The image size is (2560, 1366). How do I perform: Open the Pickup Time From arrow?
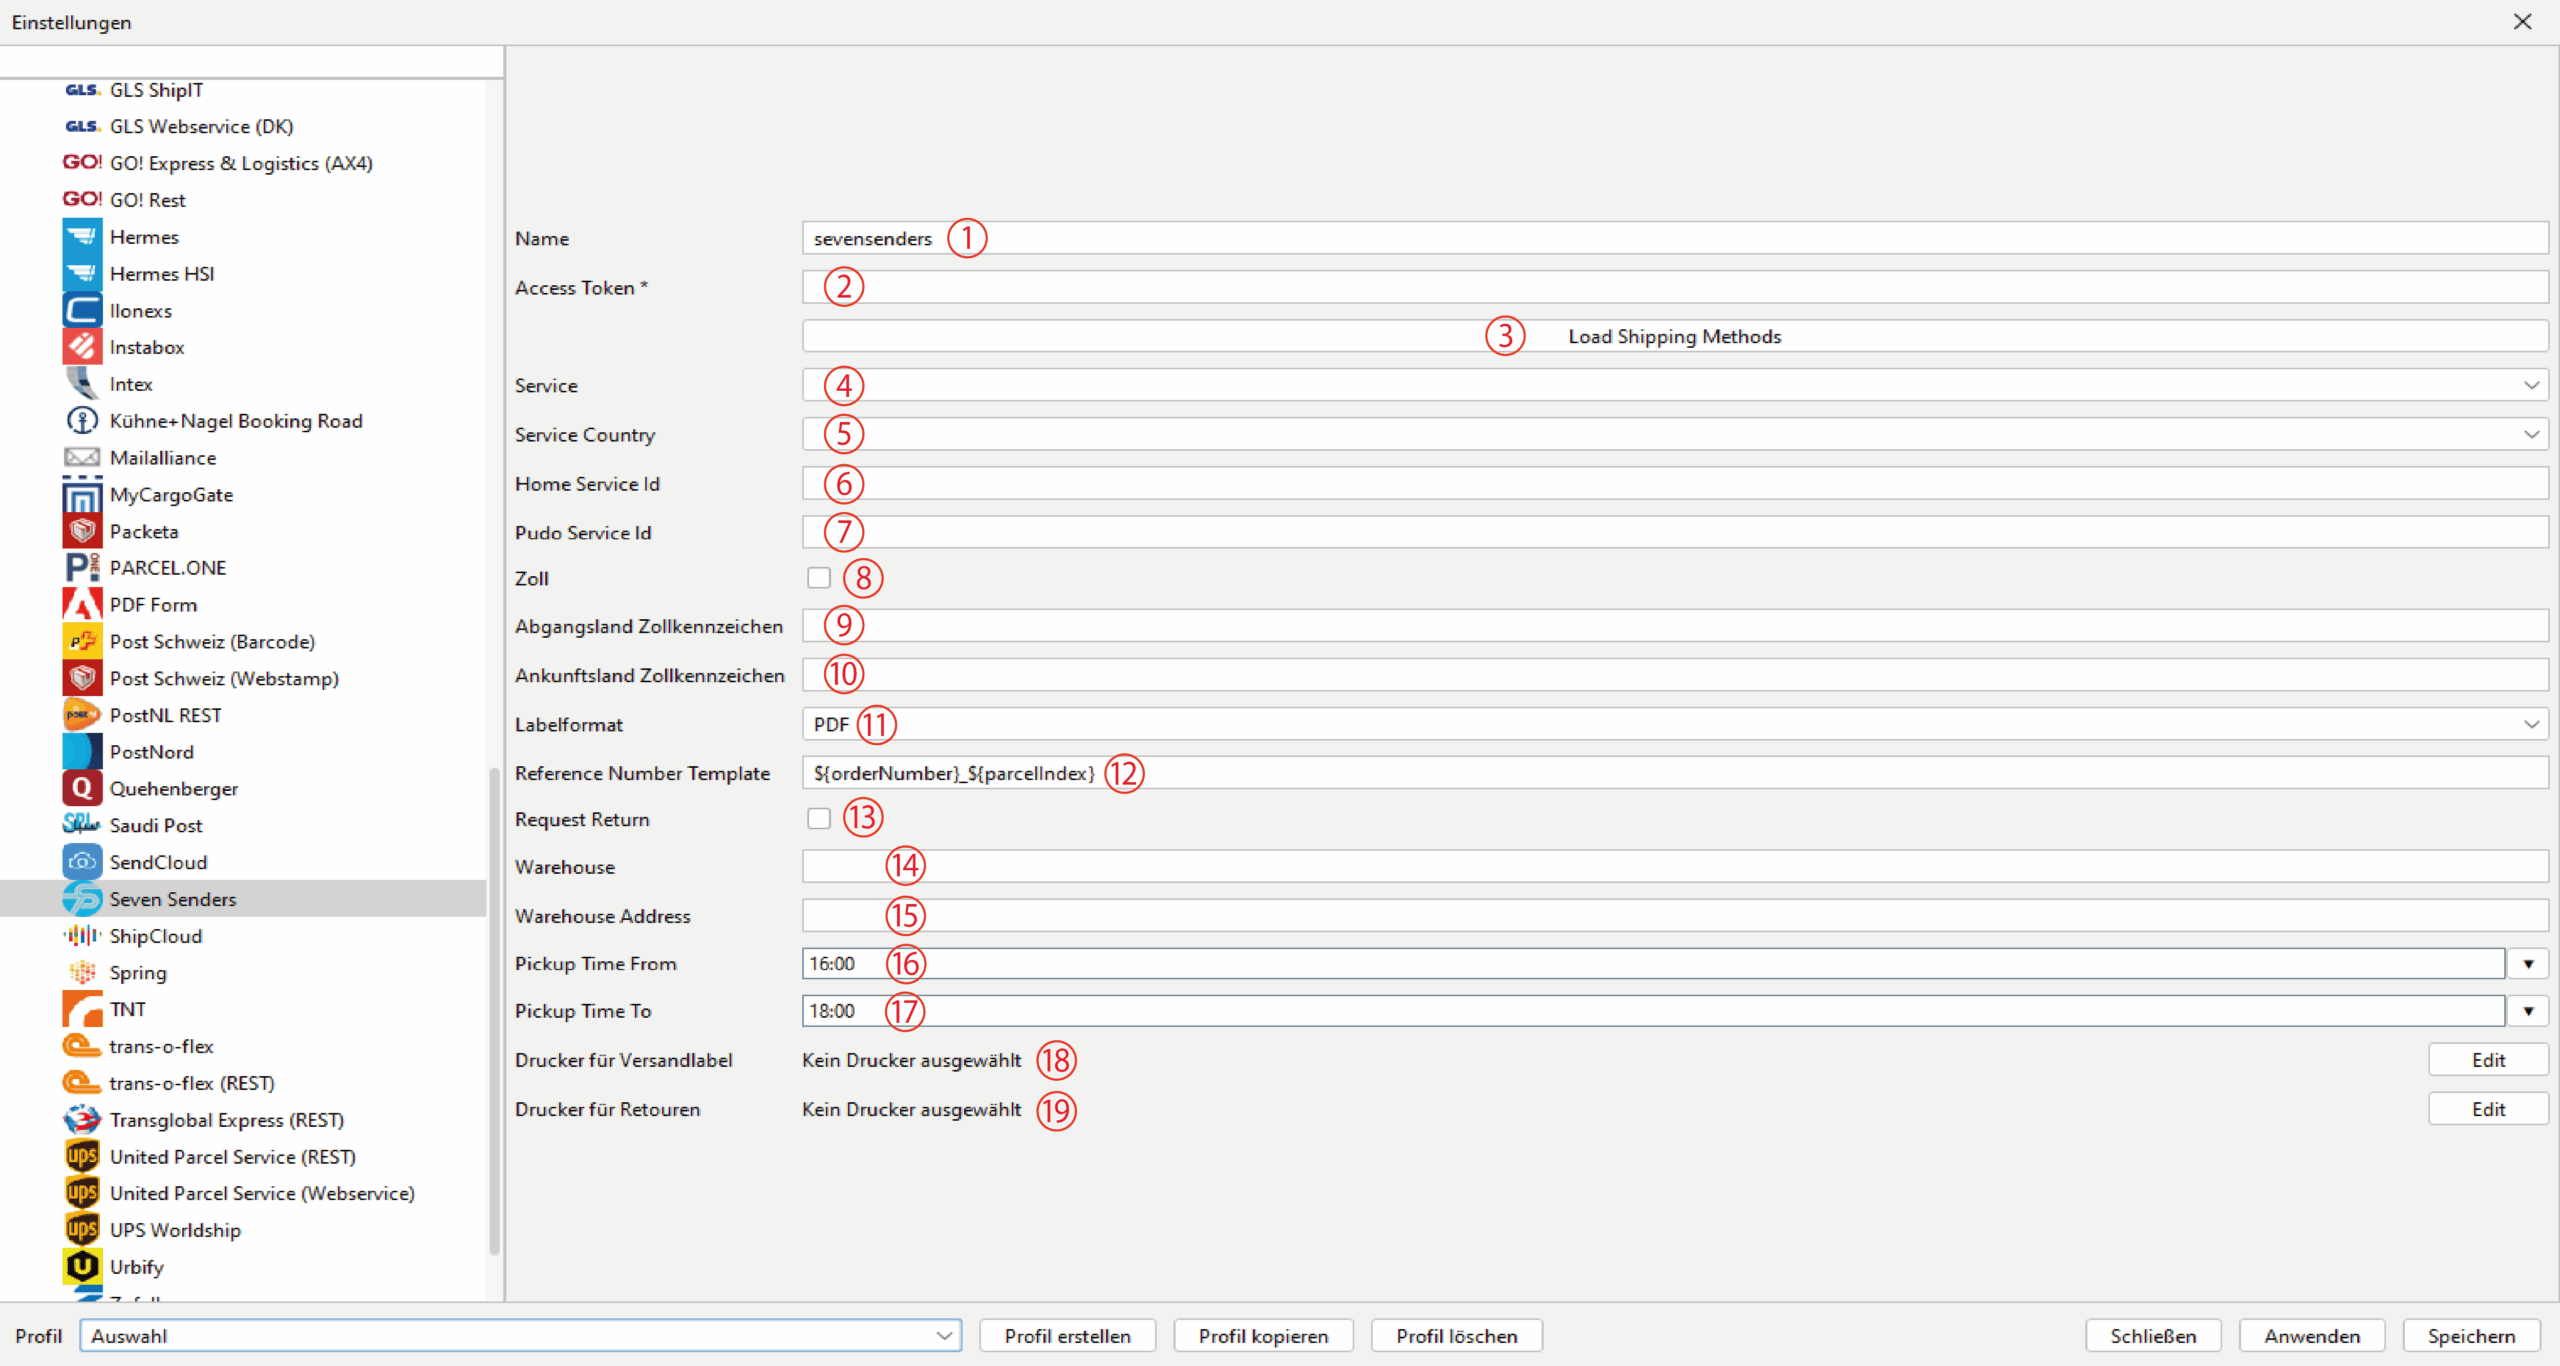tap(2528, 964)
